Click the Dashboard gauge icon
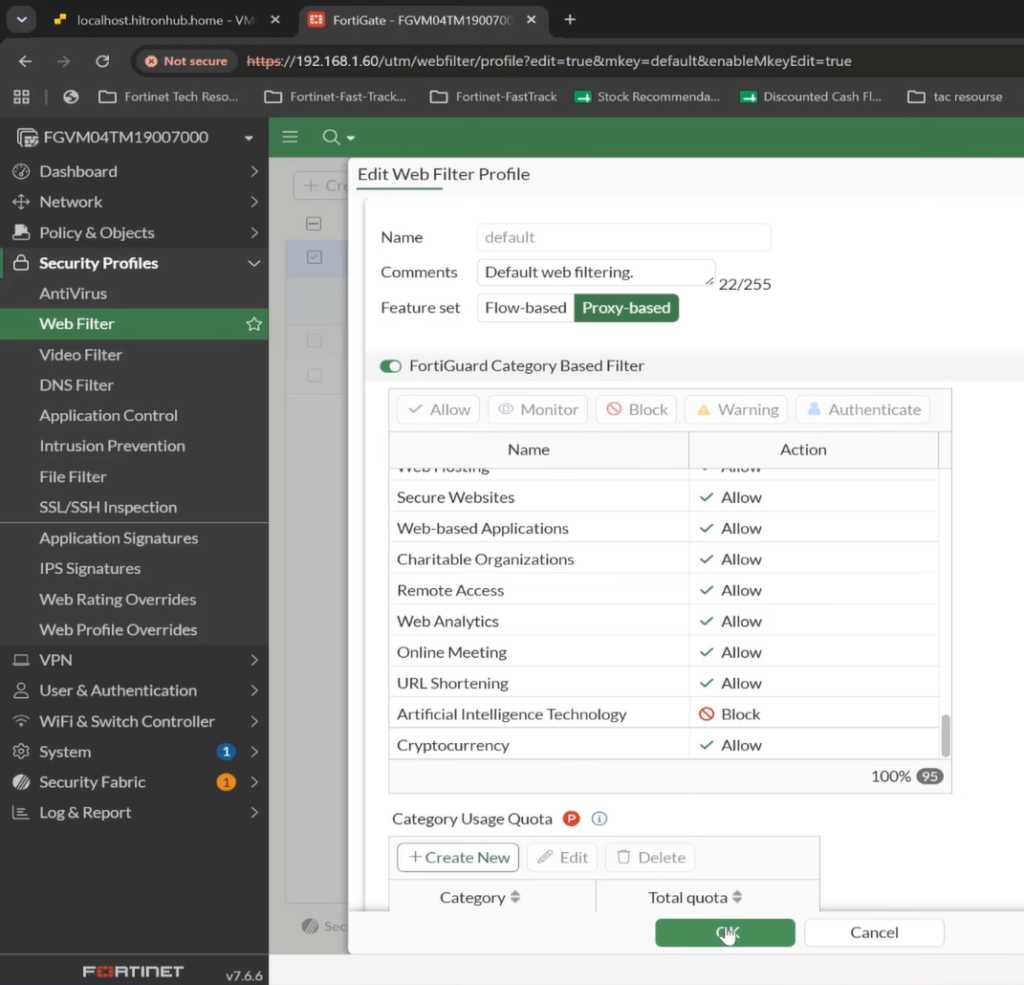Viewport: 1024px width, 985px height. point(22,171)
